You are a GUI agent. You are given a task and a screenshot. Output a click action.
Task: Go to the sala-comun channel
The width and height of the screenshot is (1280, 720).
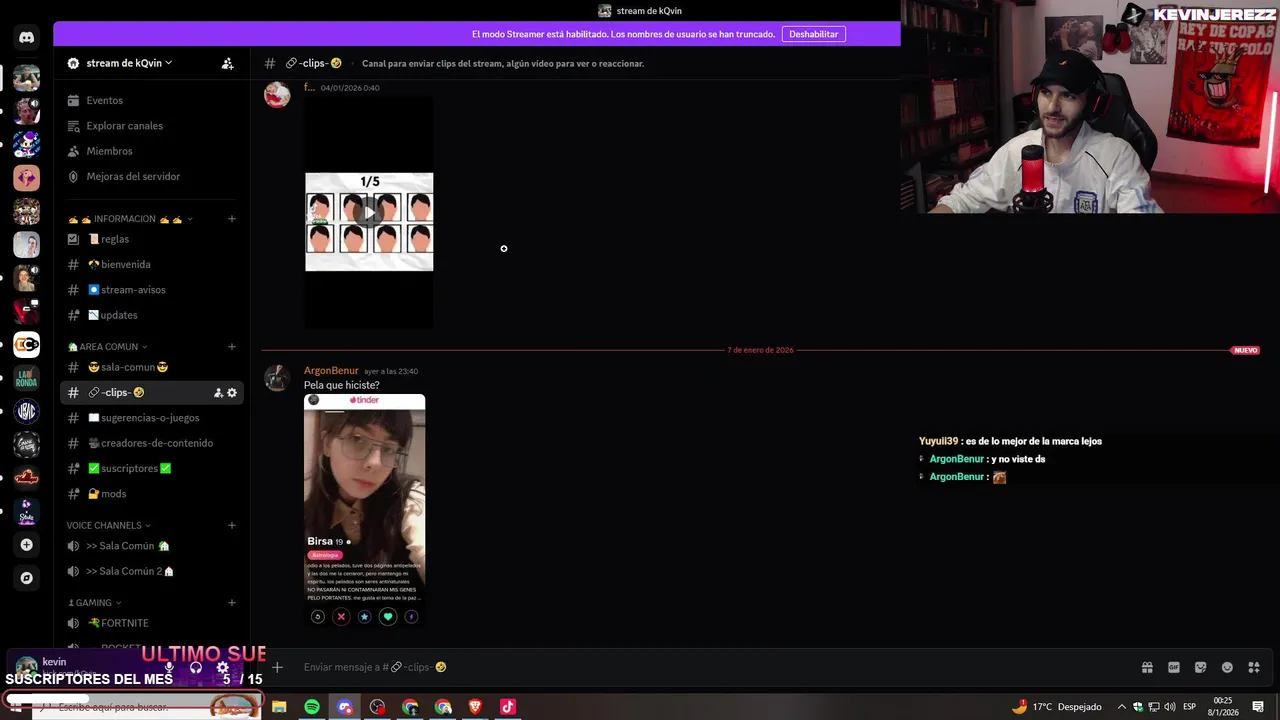(x=152, y=367)
